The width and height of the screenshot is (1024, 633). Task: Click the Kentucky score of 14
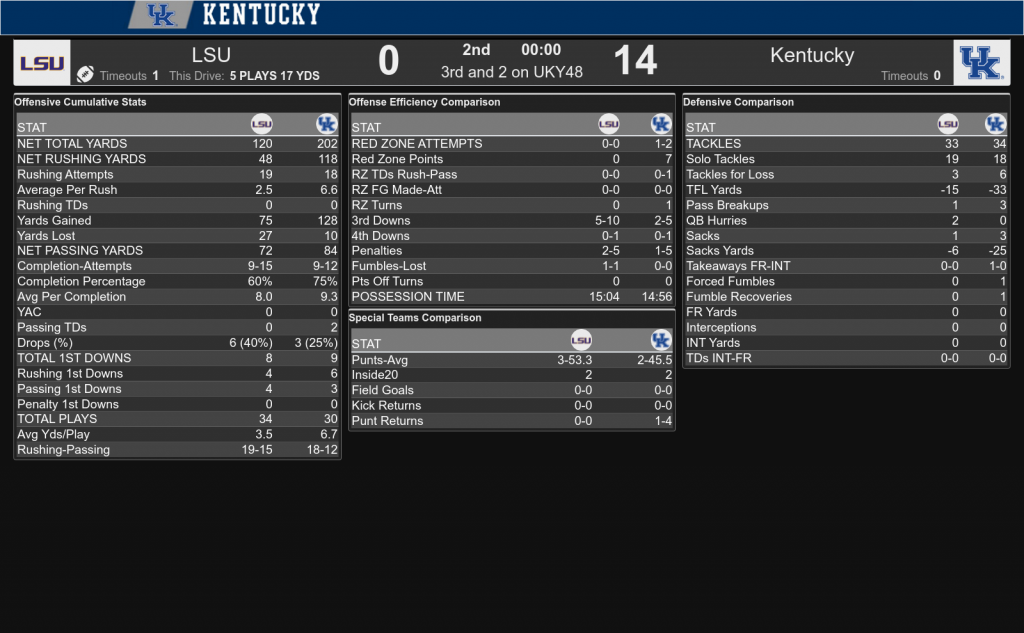[x=635, y=61]
